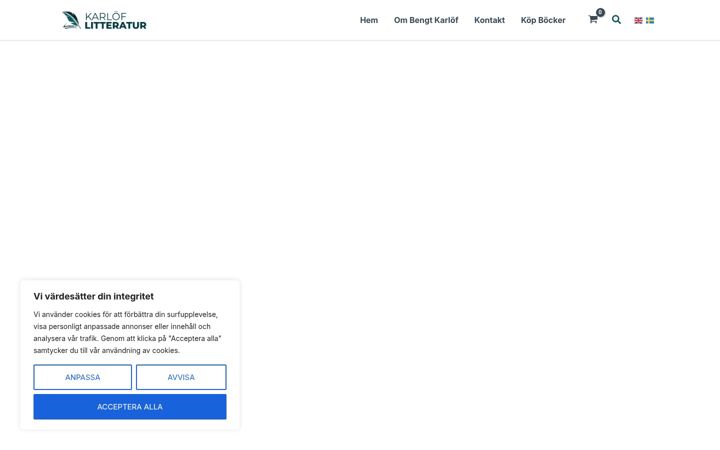Click the Karlöf Litteratur logo
Viewport: 720px width, 450px height.
click(104, 20)
